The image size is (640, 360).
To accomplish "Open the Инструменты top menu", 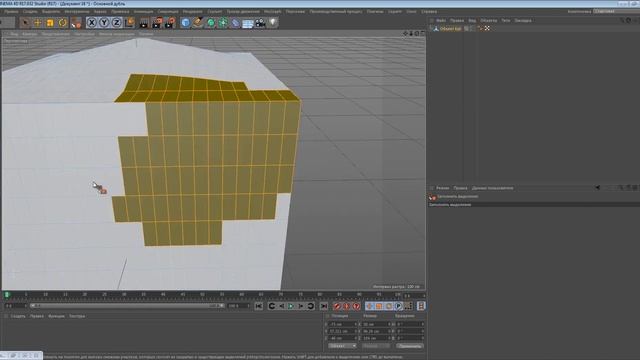I will 77,11.
